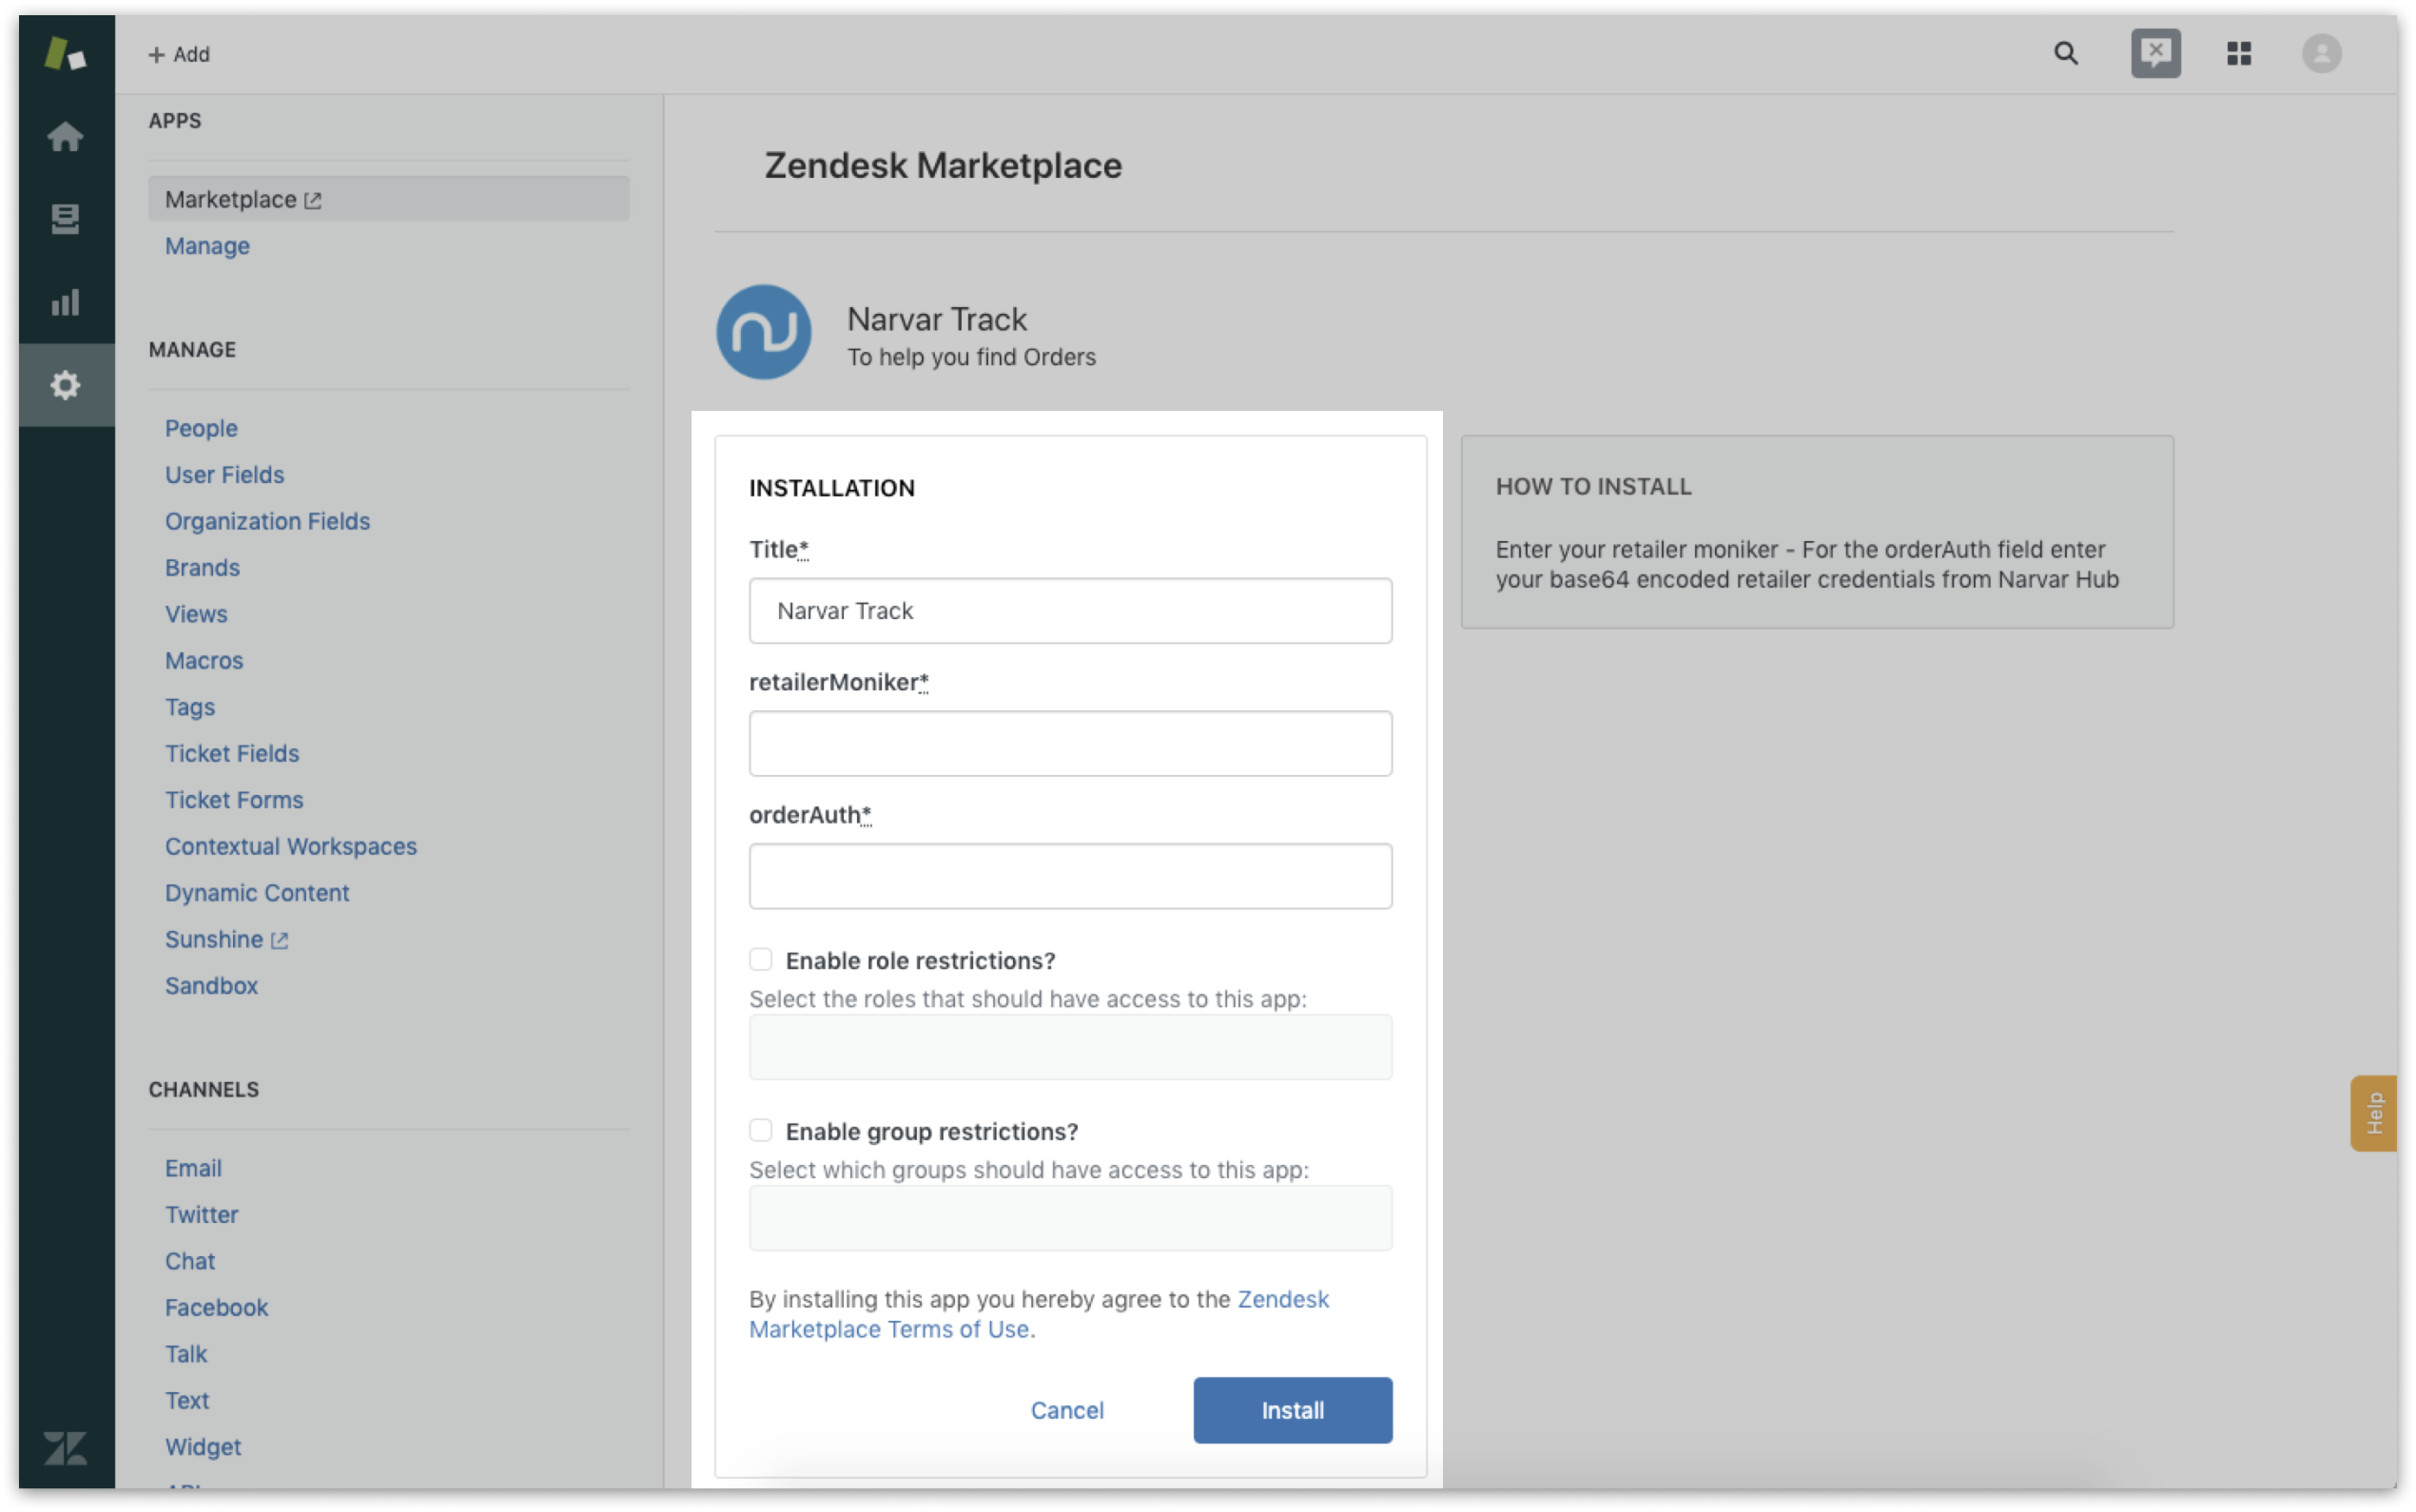The image size is (2416, 1512).
Task: Open the product tray grid icon
Action: (2239, 53)
